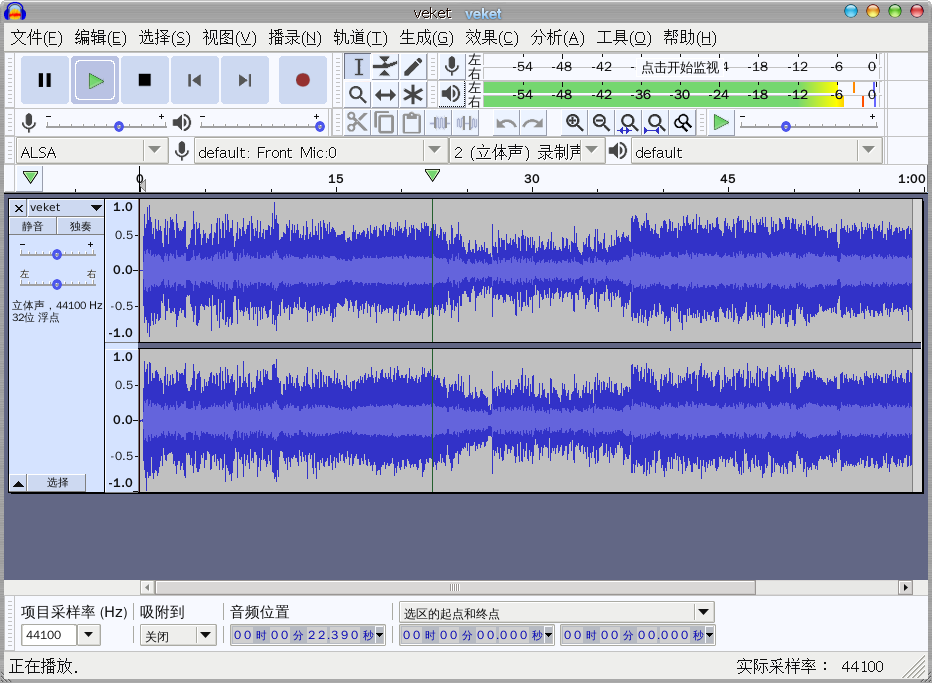This screenshot has width=932, height=683.
Task: Zoom out on the waveform
Action: click(602, 123)
